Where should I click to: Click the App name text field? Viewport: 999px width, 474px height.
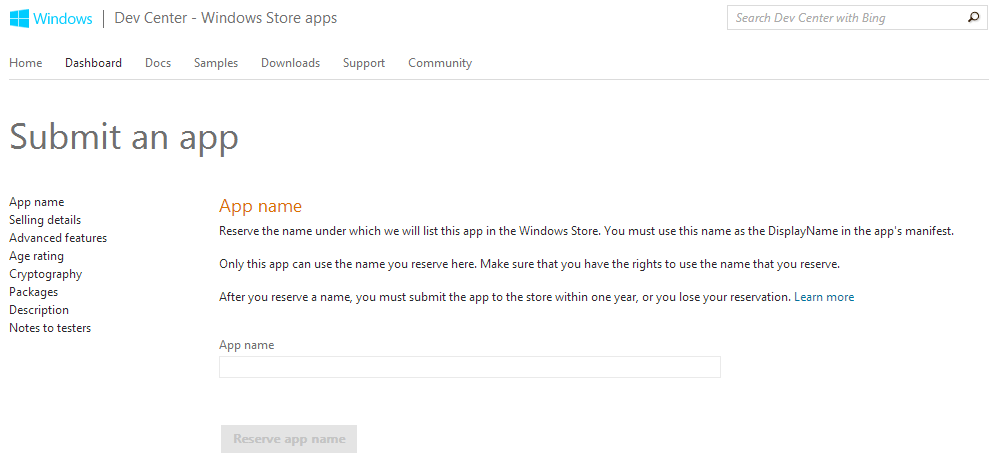point(470,367)
